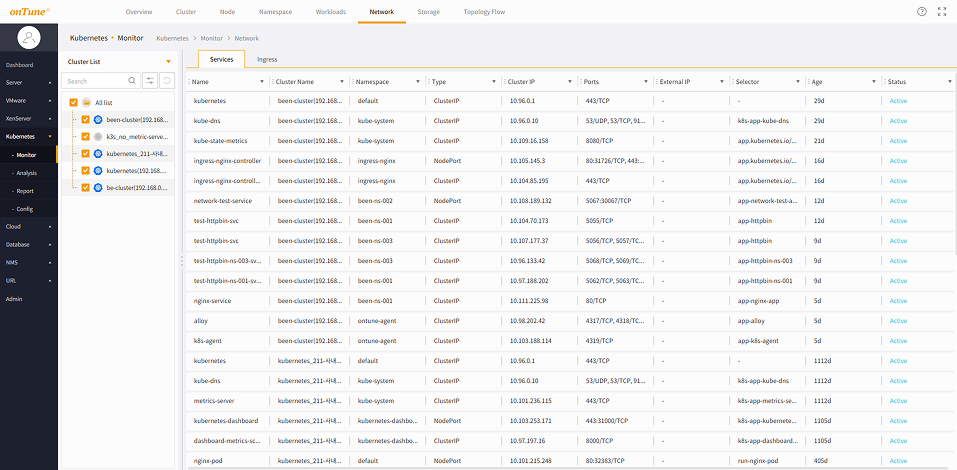Click Active status of kube-state-metrics row
Screen dimensions: 957x470
898,140
